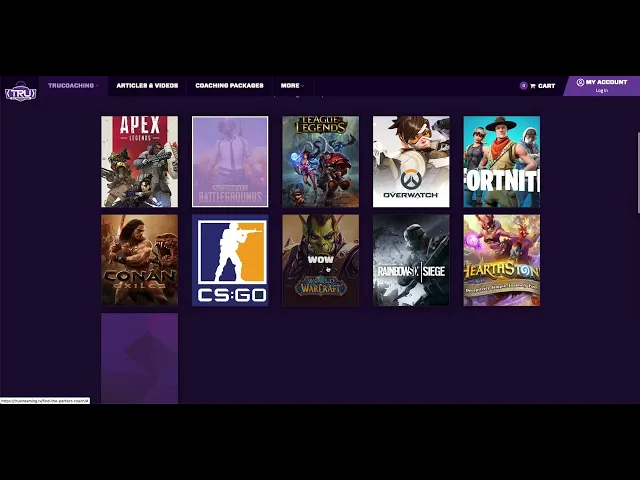Image resolution: width=640 pixels, height=480 pixels.
Task: Open the shopping cart
Action: (x=537, y=86)
